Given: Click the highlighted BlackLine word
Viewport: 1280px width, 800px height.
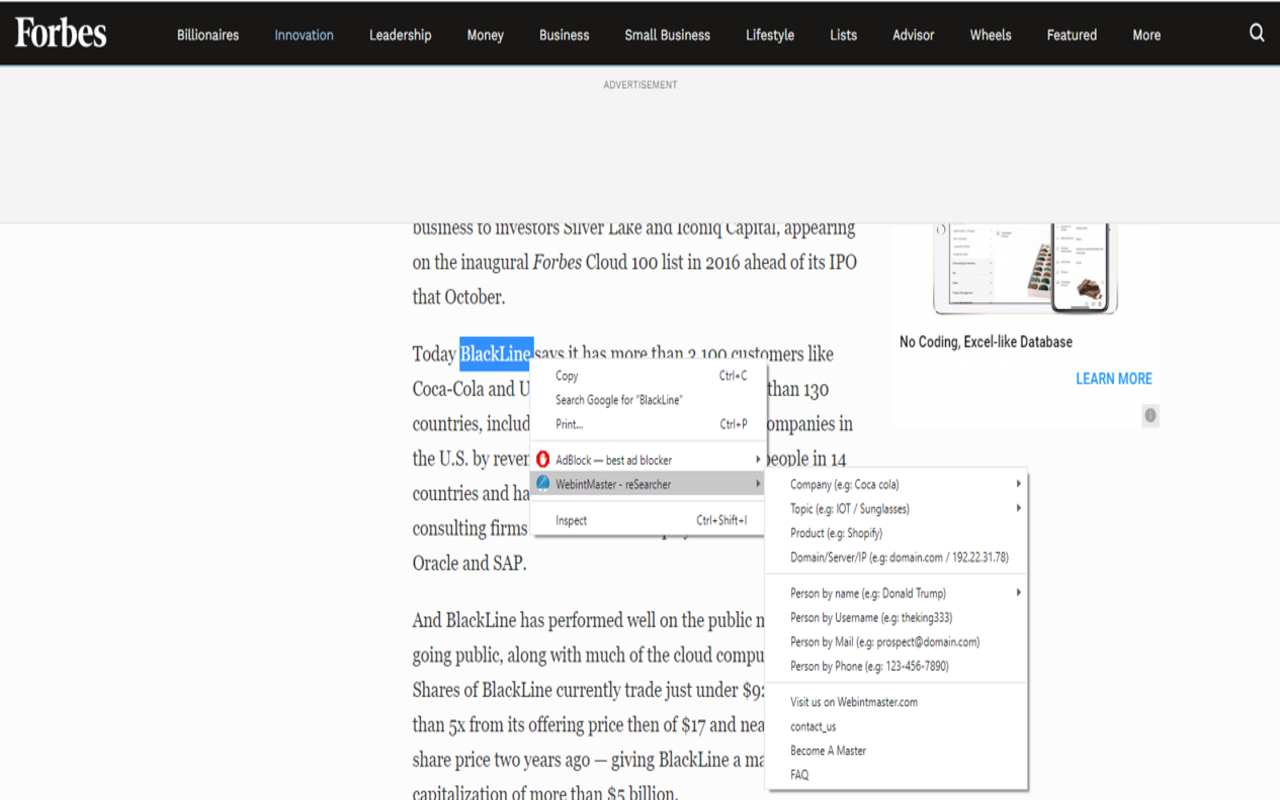Looking at the screenshot, I should pyautogui.click(x=496, y=354).
